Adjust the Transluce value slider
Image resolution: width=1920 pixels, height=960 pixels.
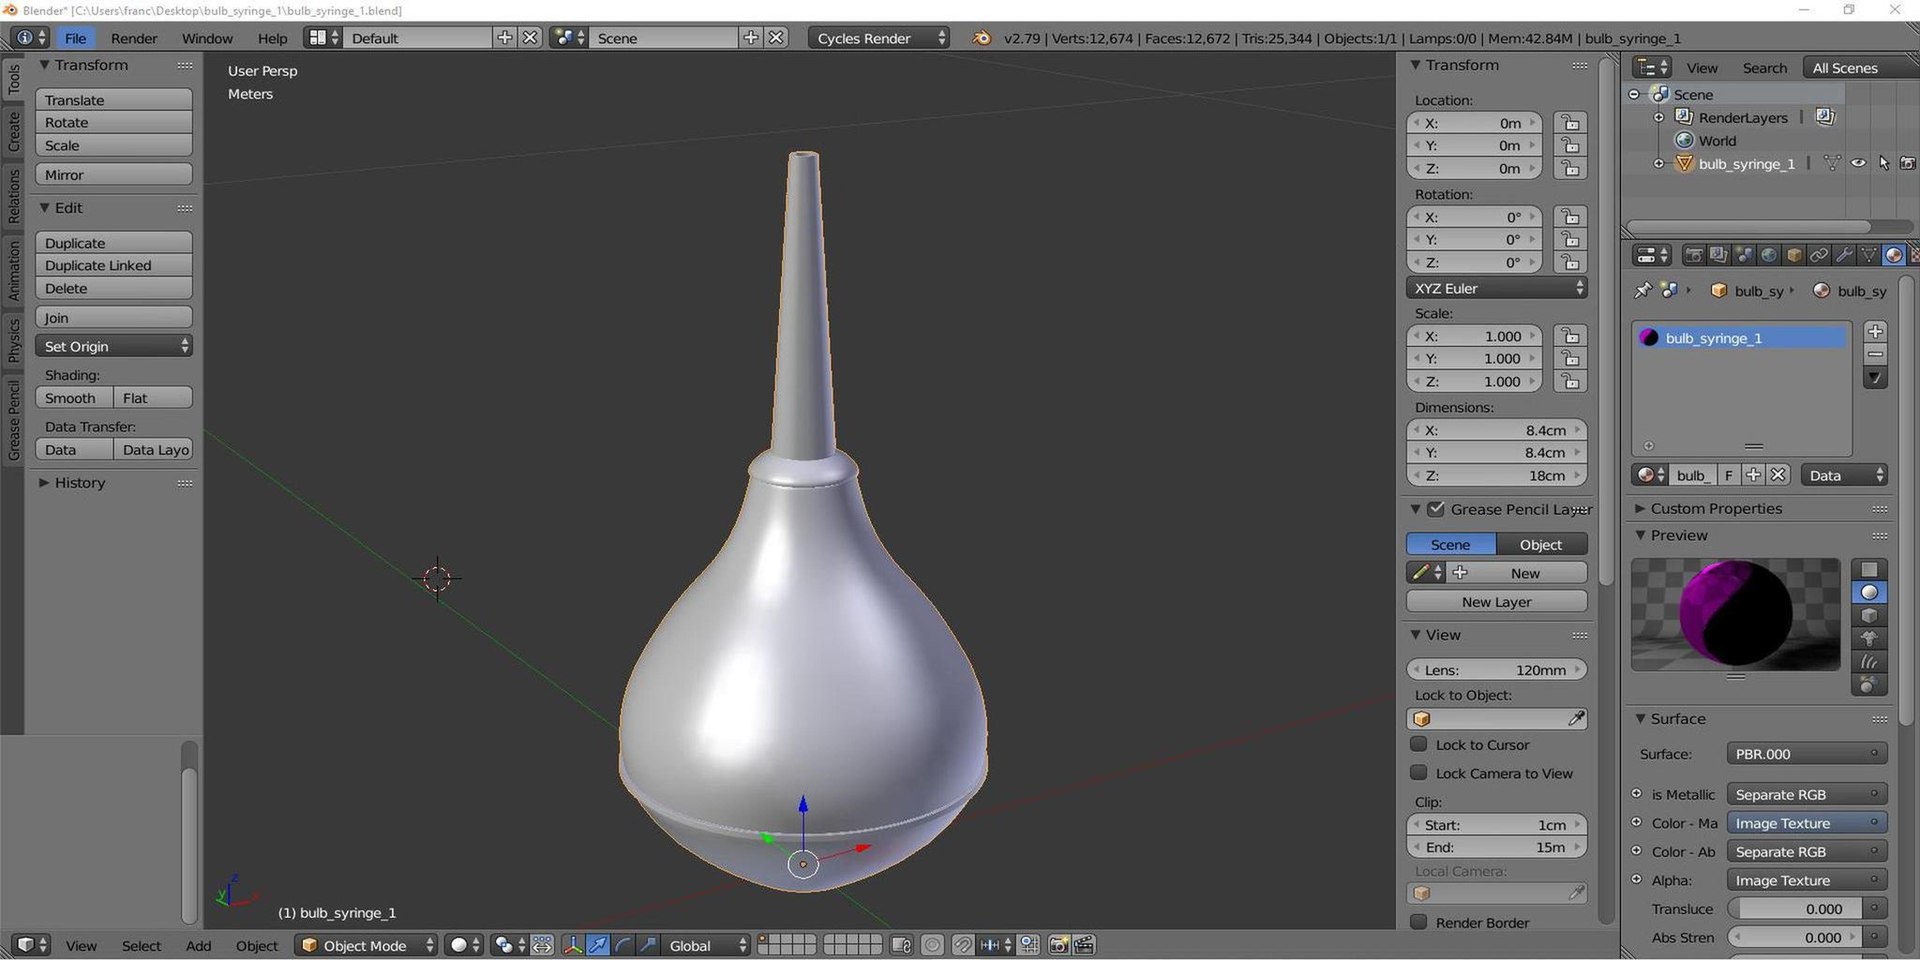coord(1795,909)
